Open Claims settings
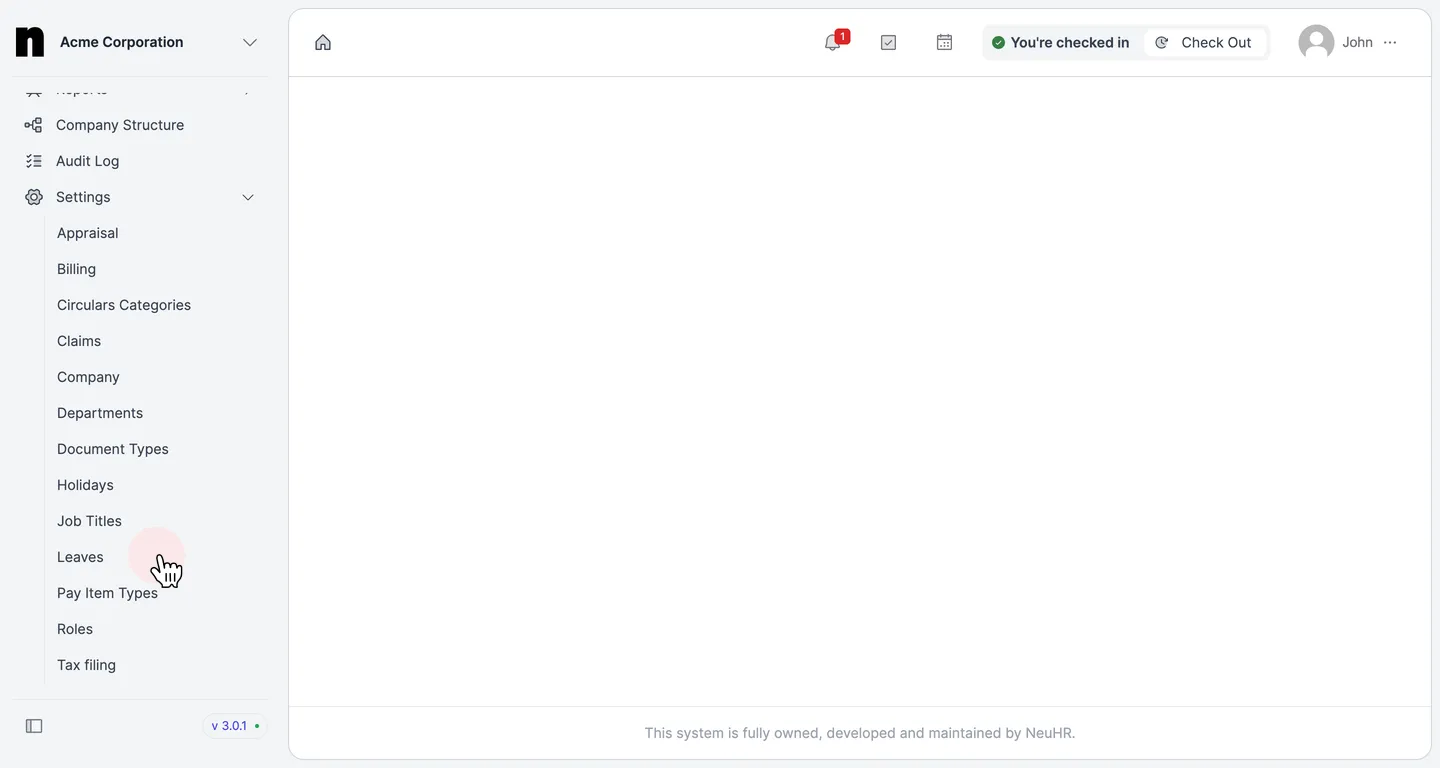The image size is (1440, 768). [79, 341]
